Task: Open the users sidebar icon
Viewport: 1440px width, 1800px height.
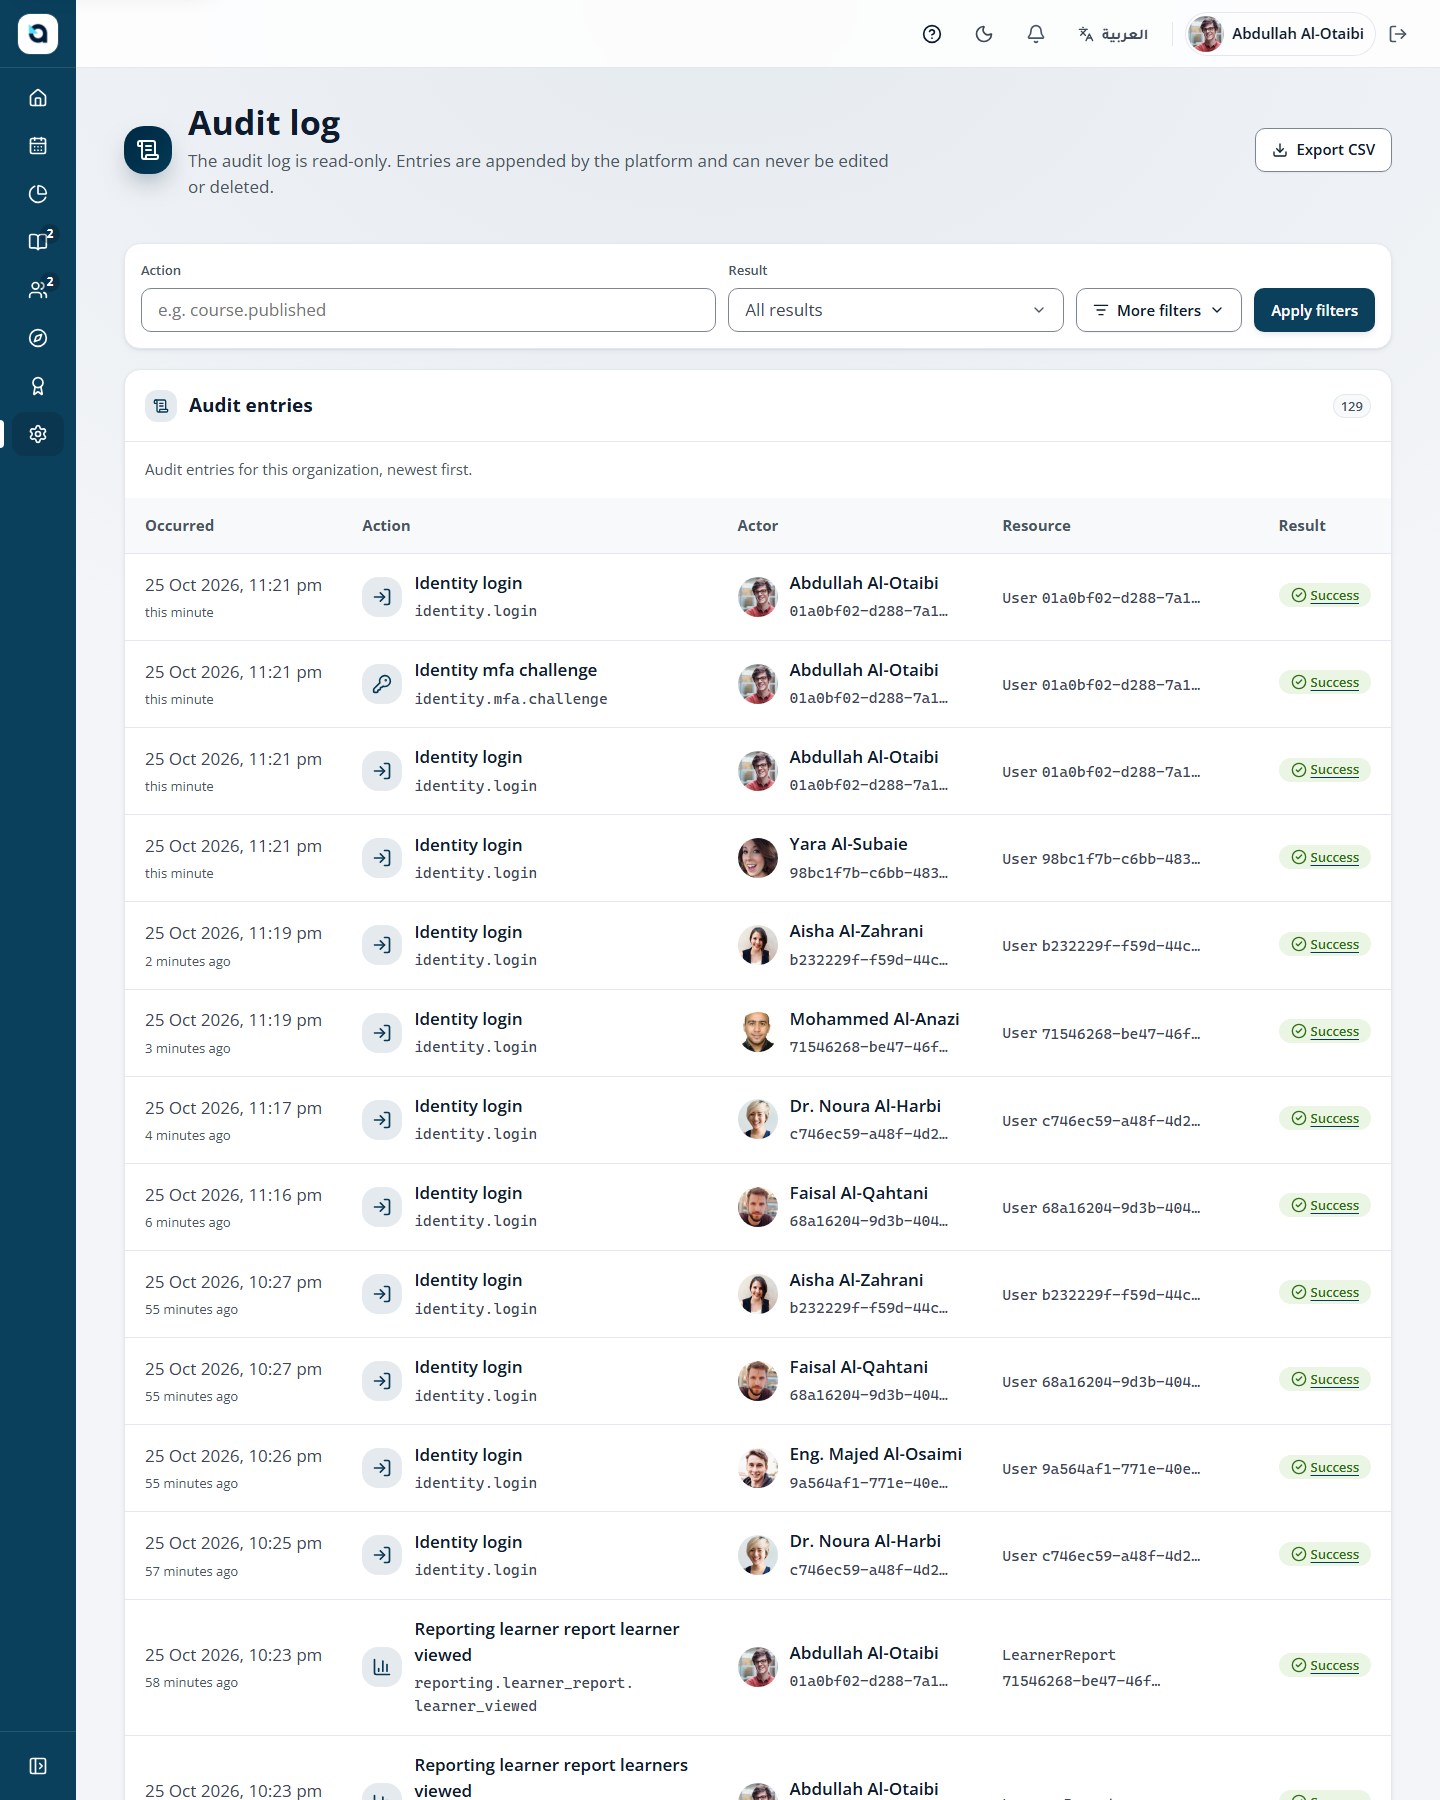Action: [38, 289]
